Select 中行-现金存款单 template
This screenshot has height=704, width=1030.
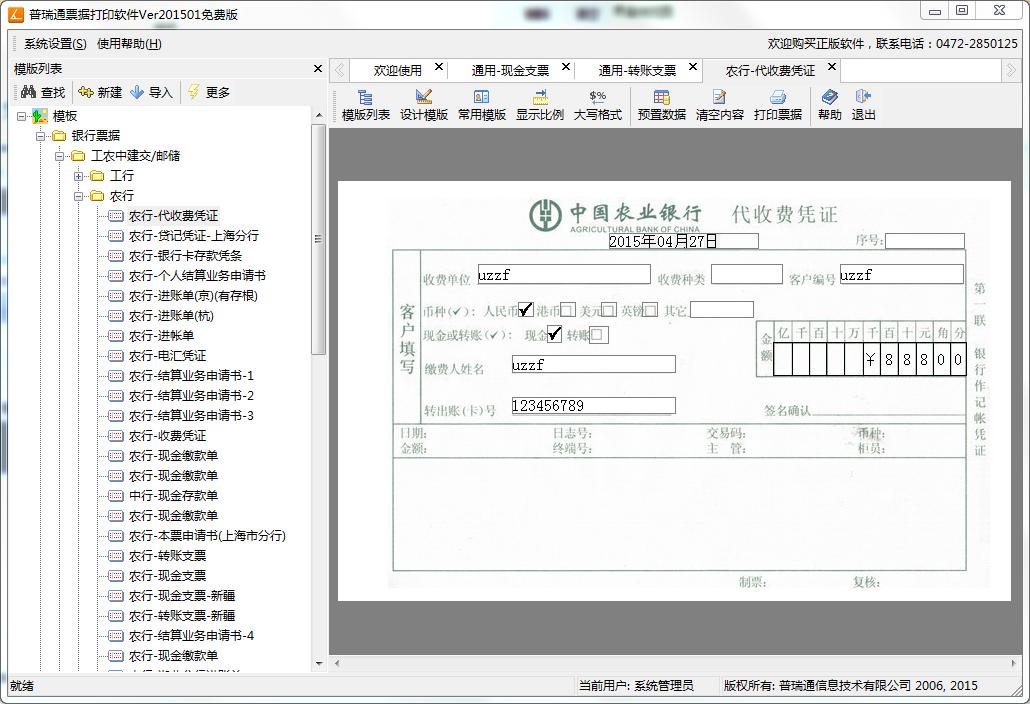click(173, 496)
